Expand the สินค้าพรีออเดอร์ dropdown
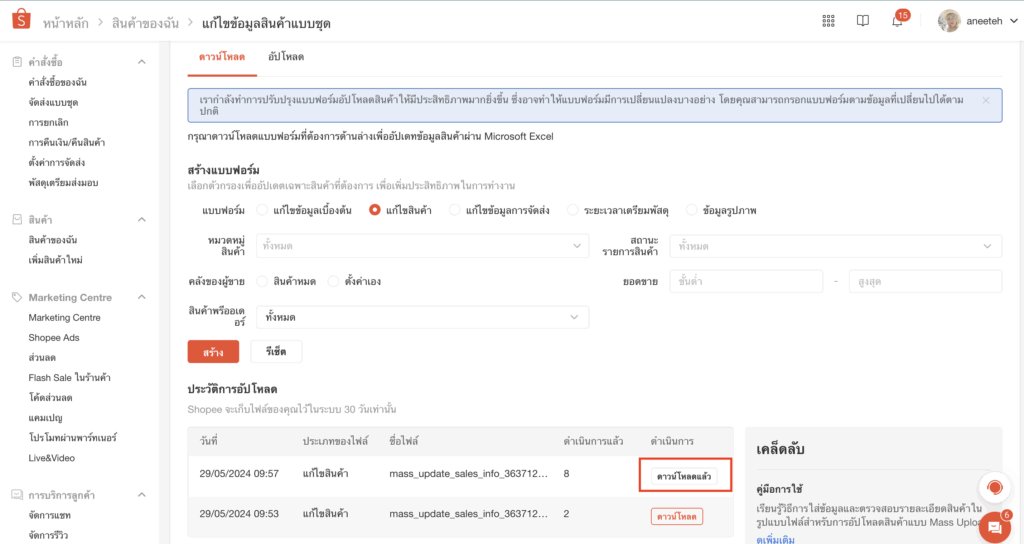The width and height of the screenshot is (1024, 544). [x=422, y=317]
